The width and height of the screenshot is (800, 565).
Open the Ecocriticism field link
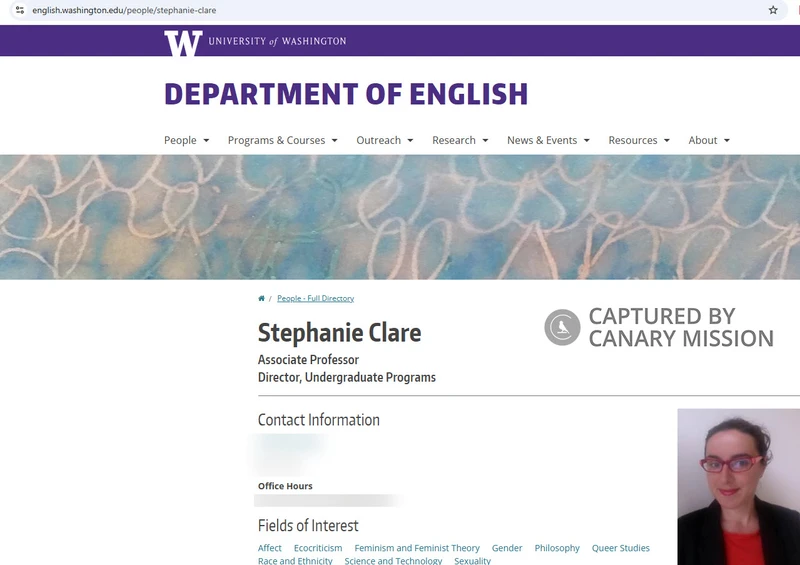click(x=318, y=548)
